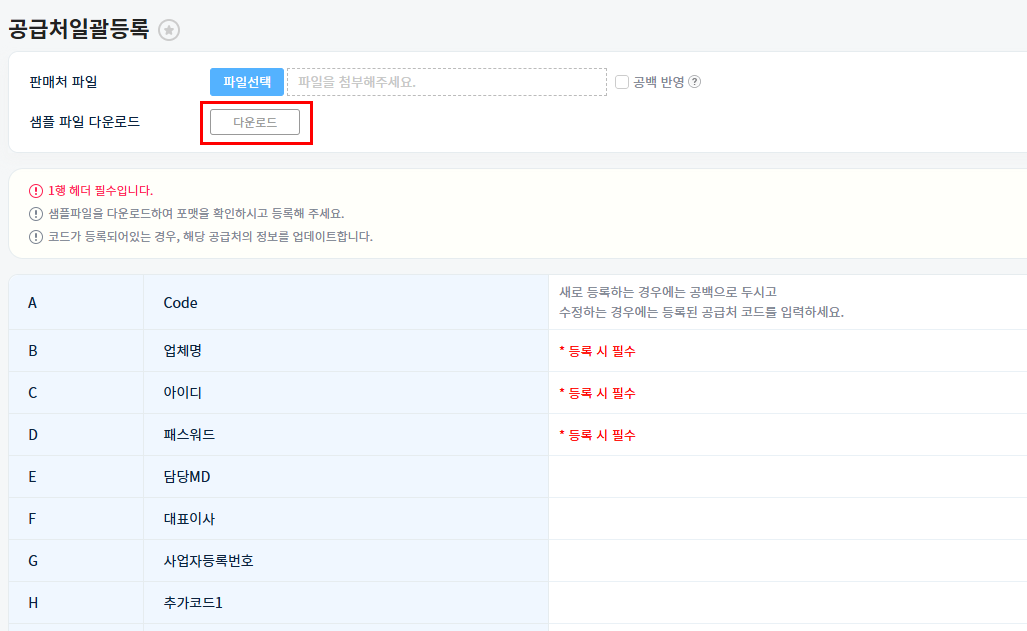The image size is (1027, 631).
Task: Select the Code field name cell
Action: [181, 303]
